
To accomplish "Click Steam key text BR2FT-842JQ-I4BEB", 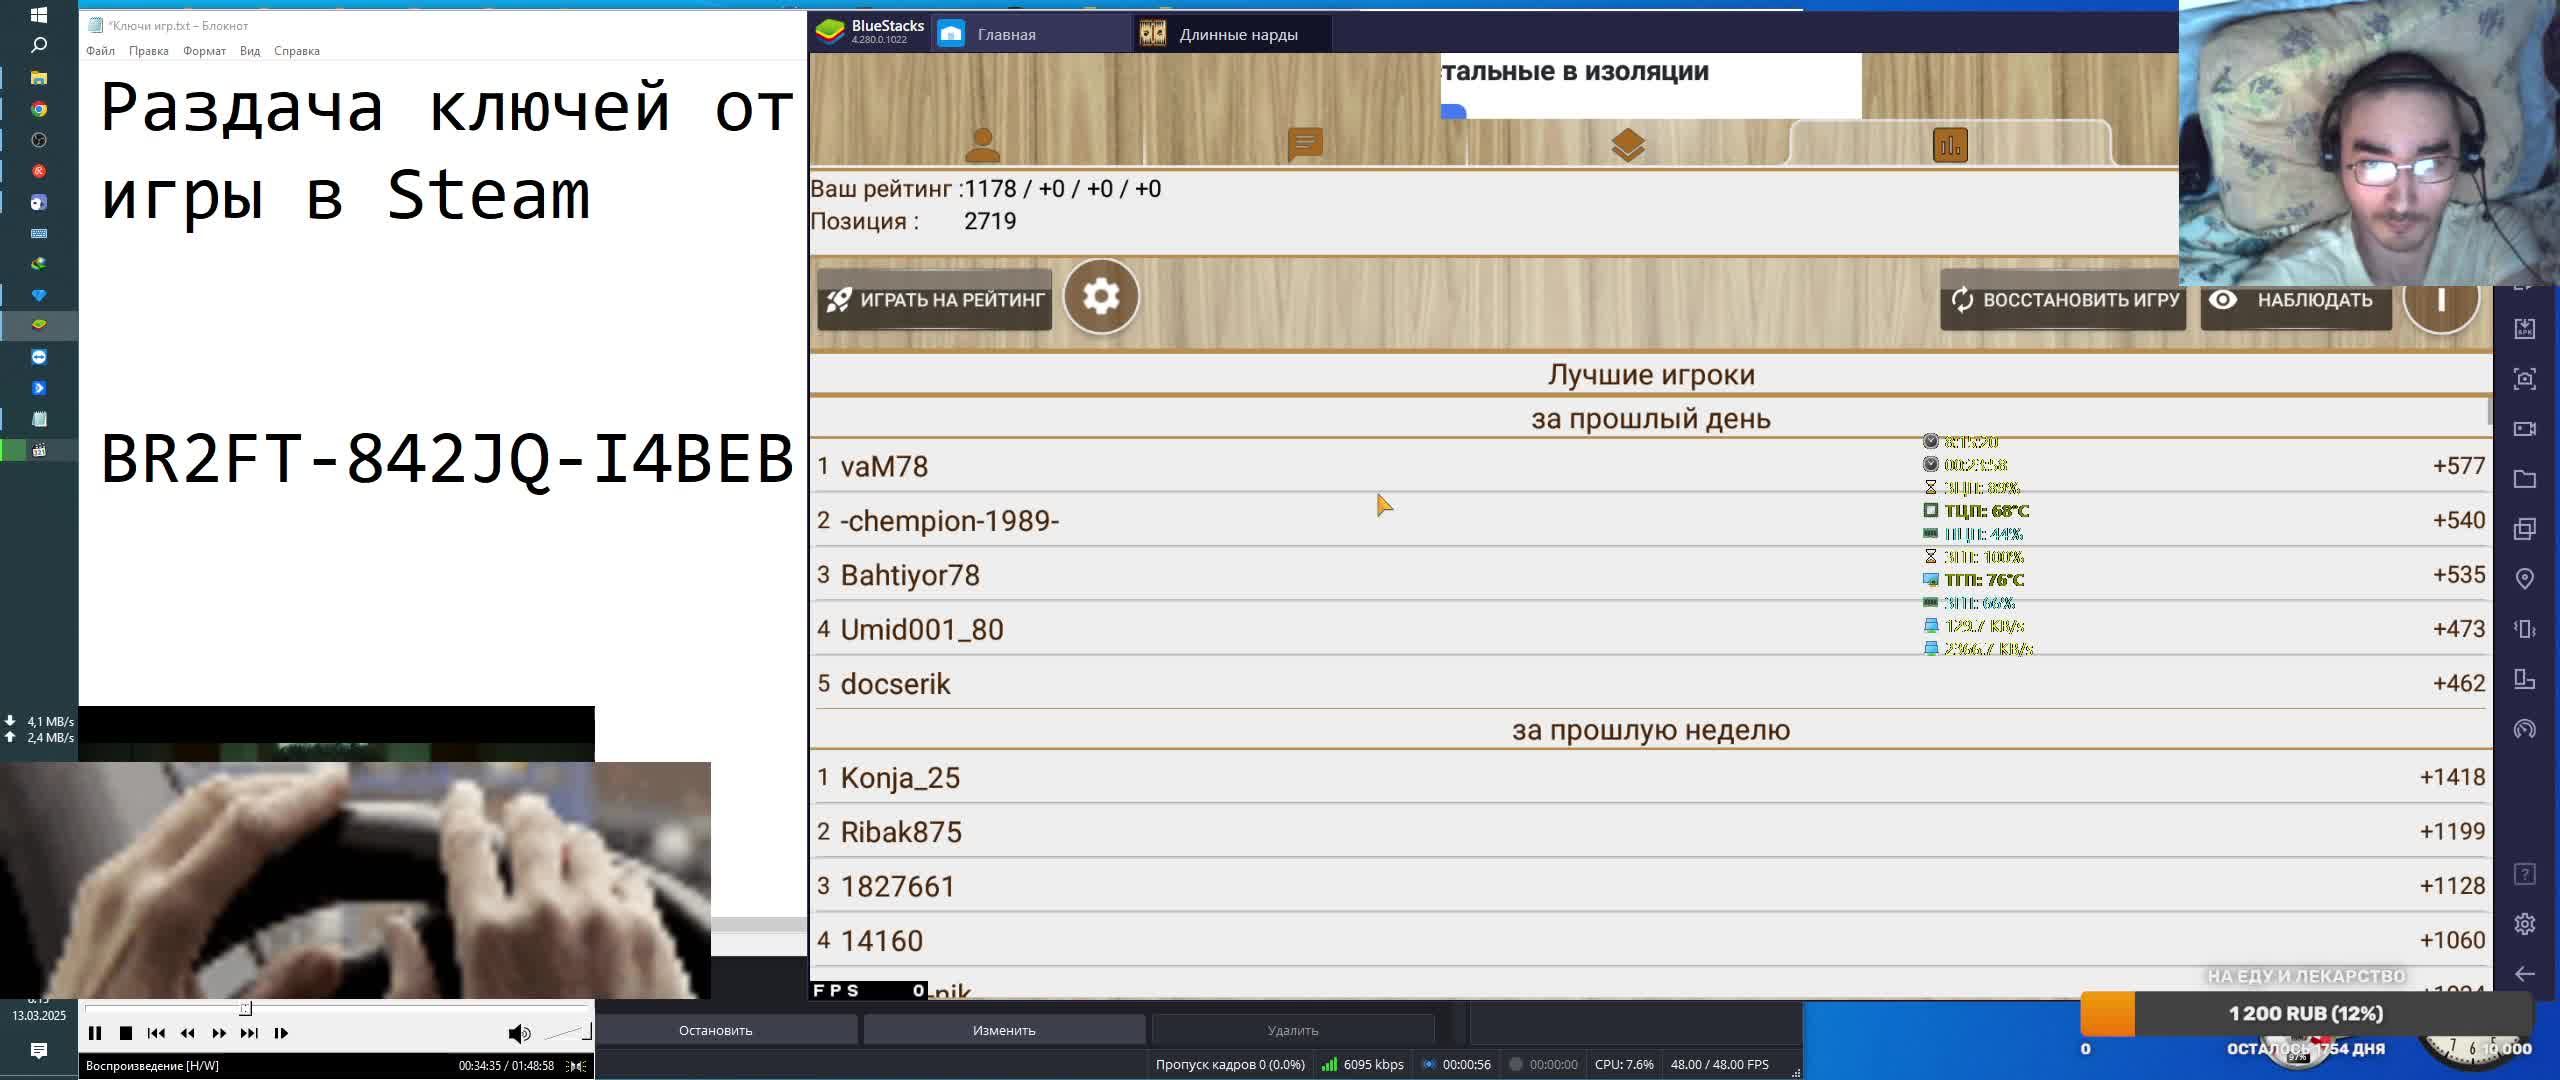I will (446, 460).
